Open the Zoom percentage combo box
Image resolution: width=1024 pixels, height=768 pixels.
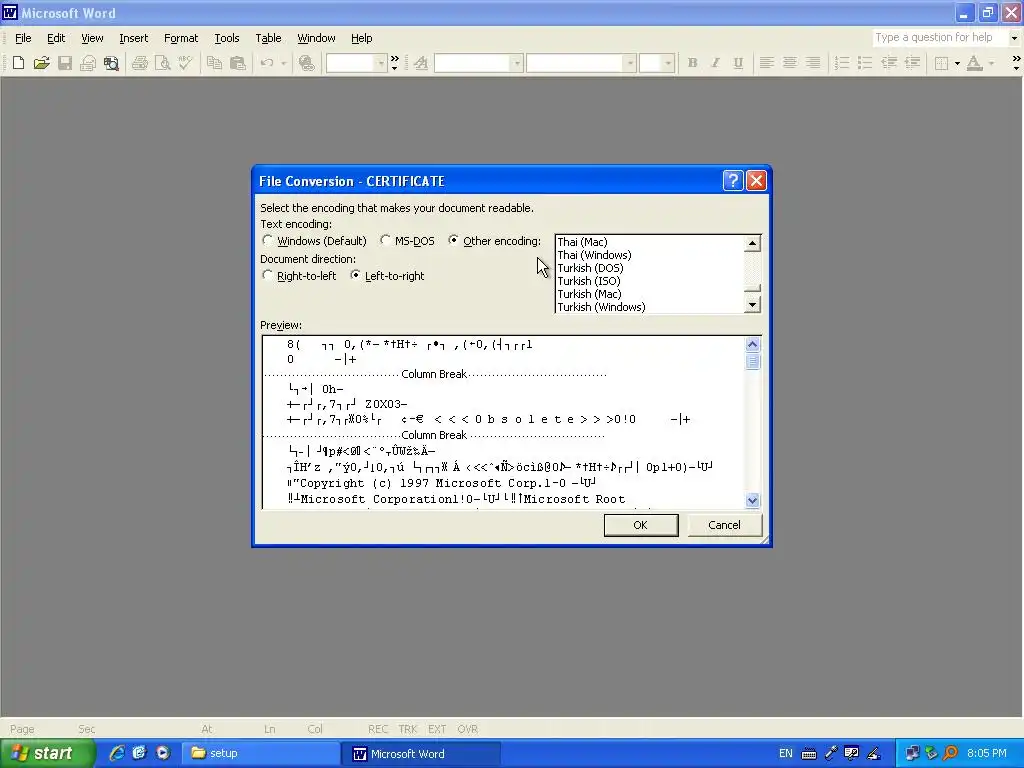(x=357, y=63)
